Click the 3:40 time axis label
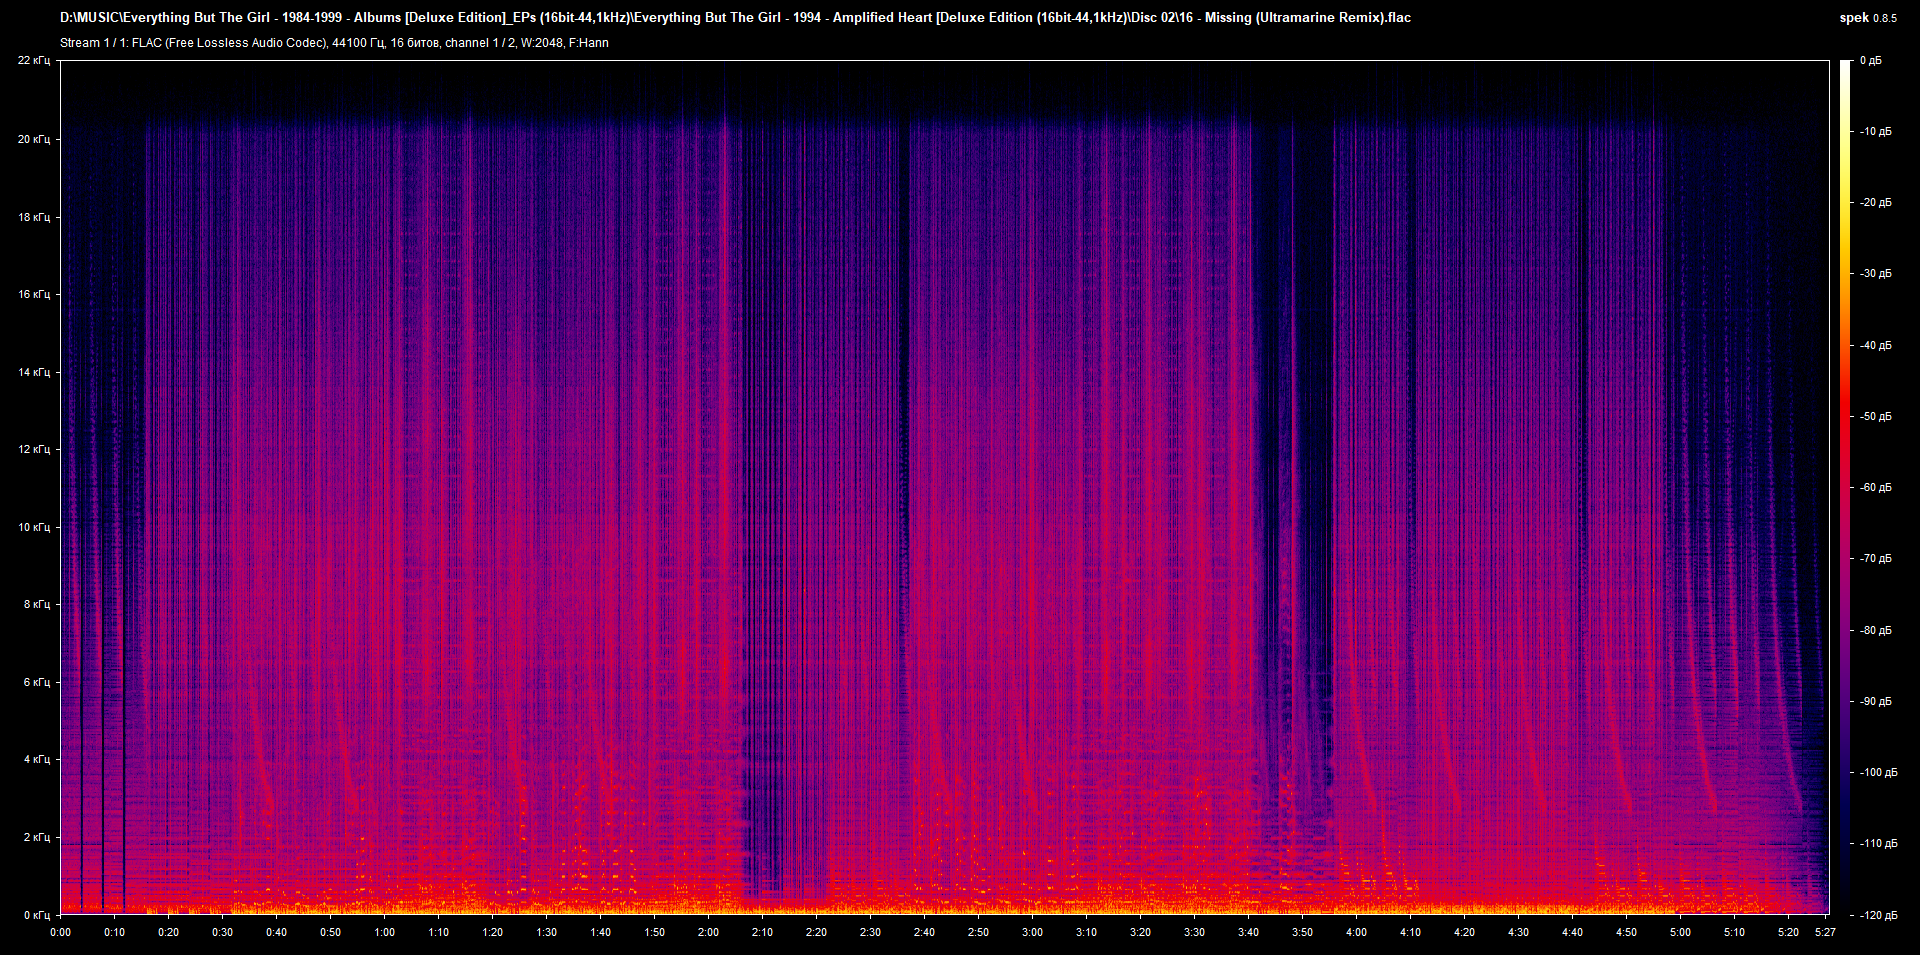1920x955 pixels. click(x=1249, y=933)
